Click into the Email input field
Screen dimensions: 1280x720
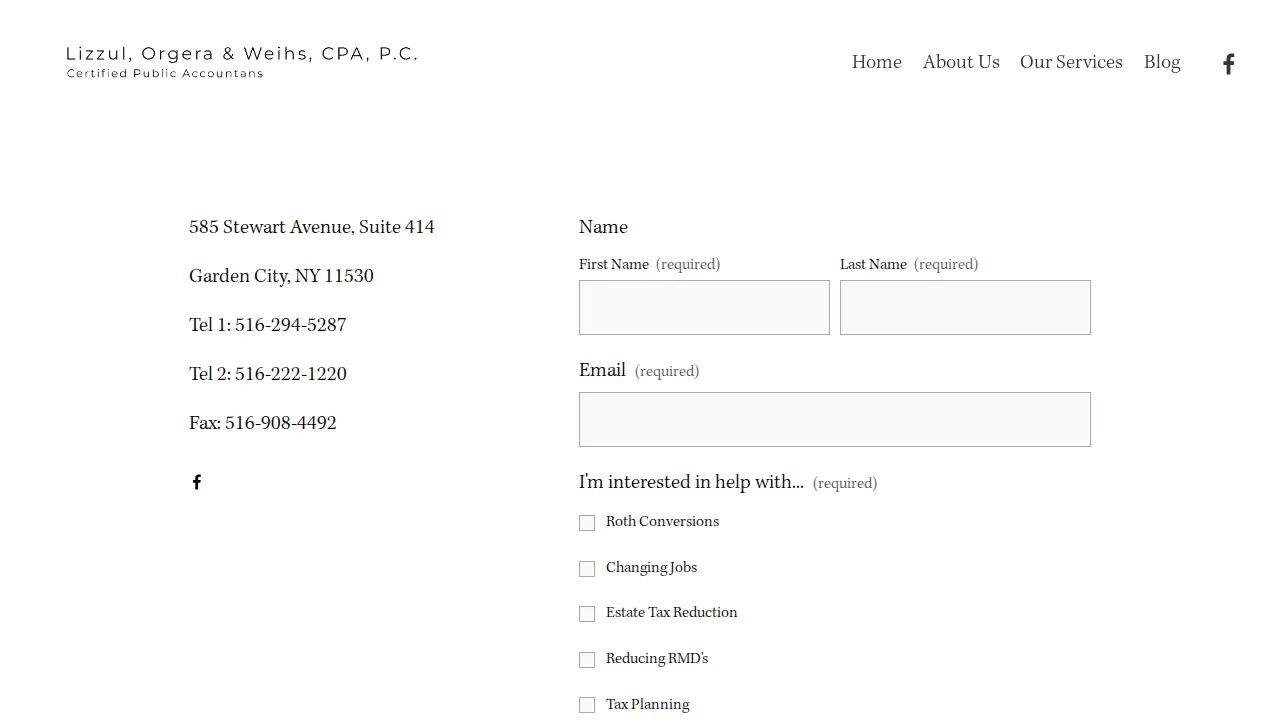[x=835, y=419]
